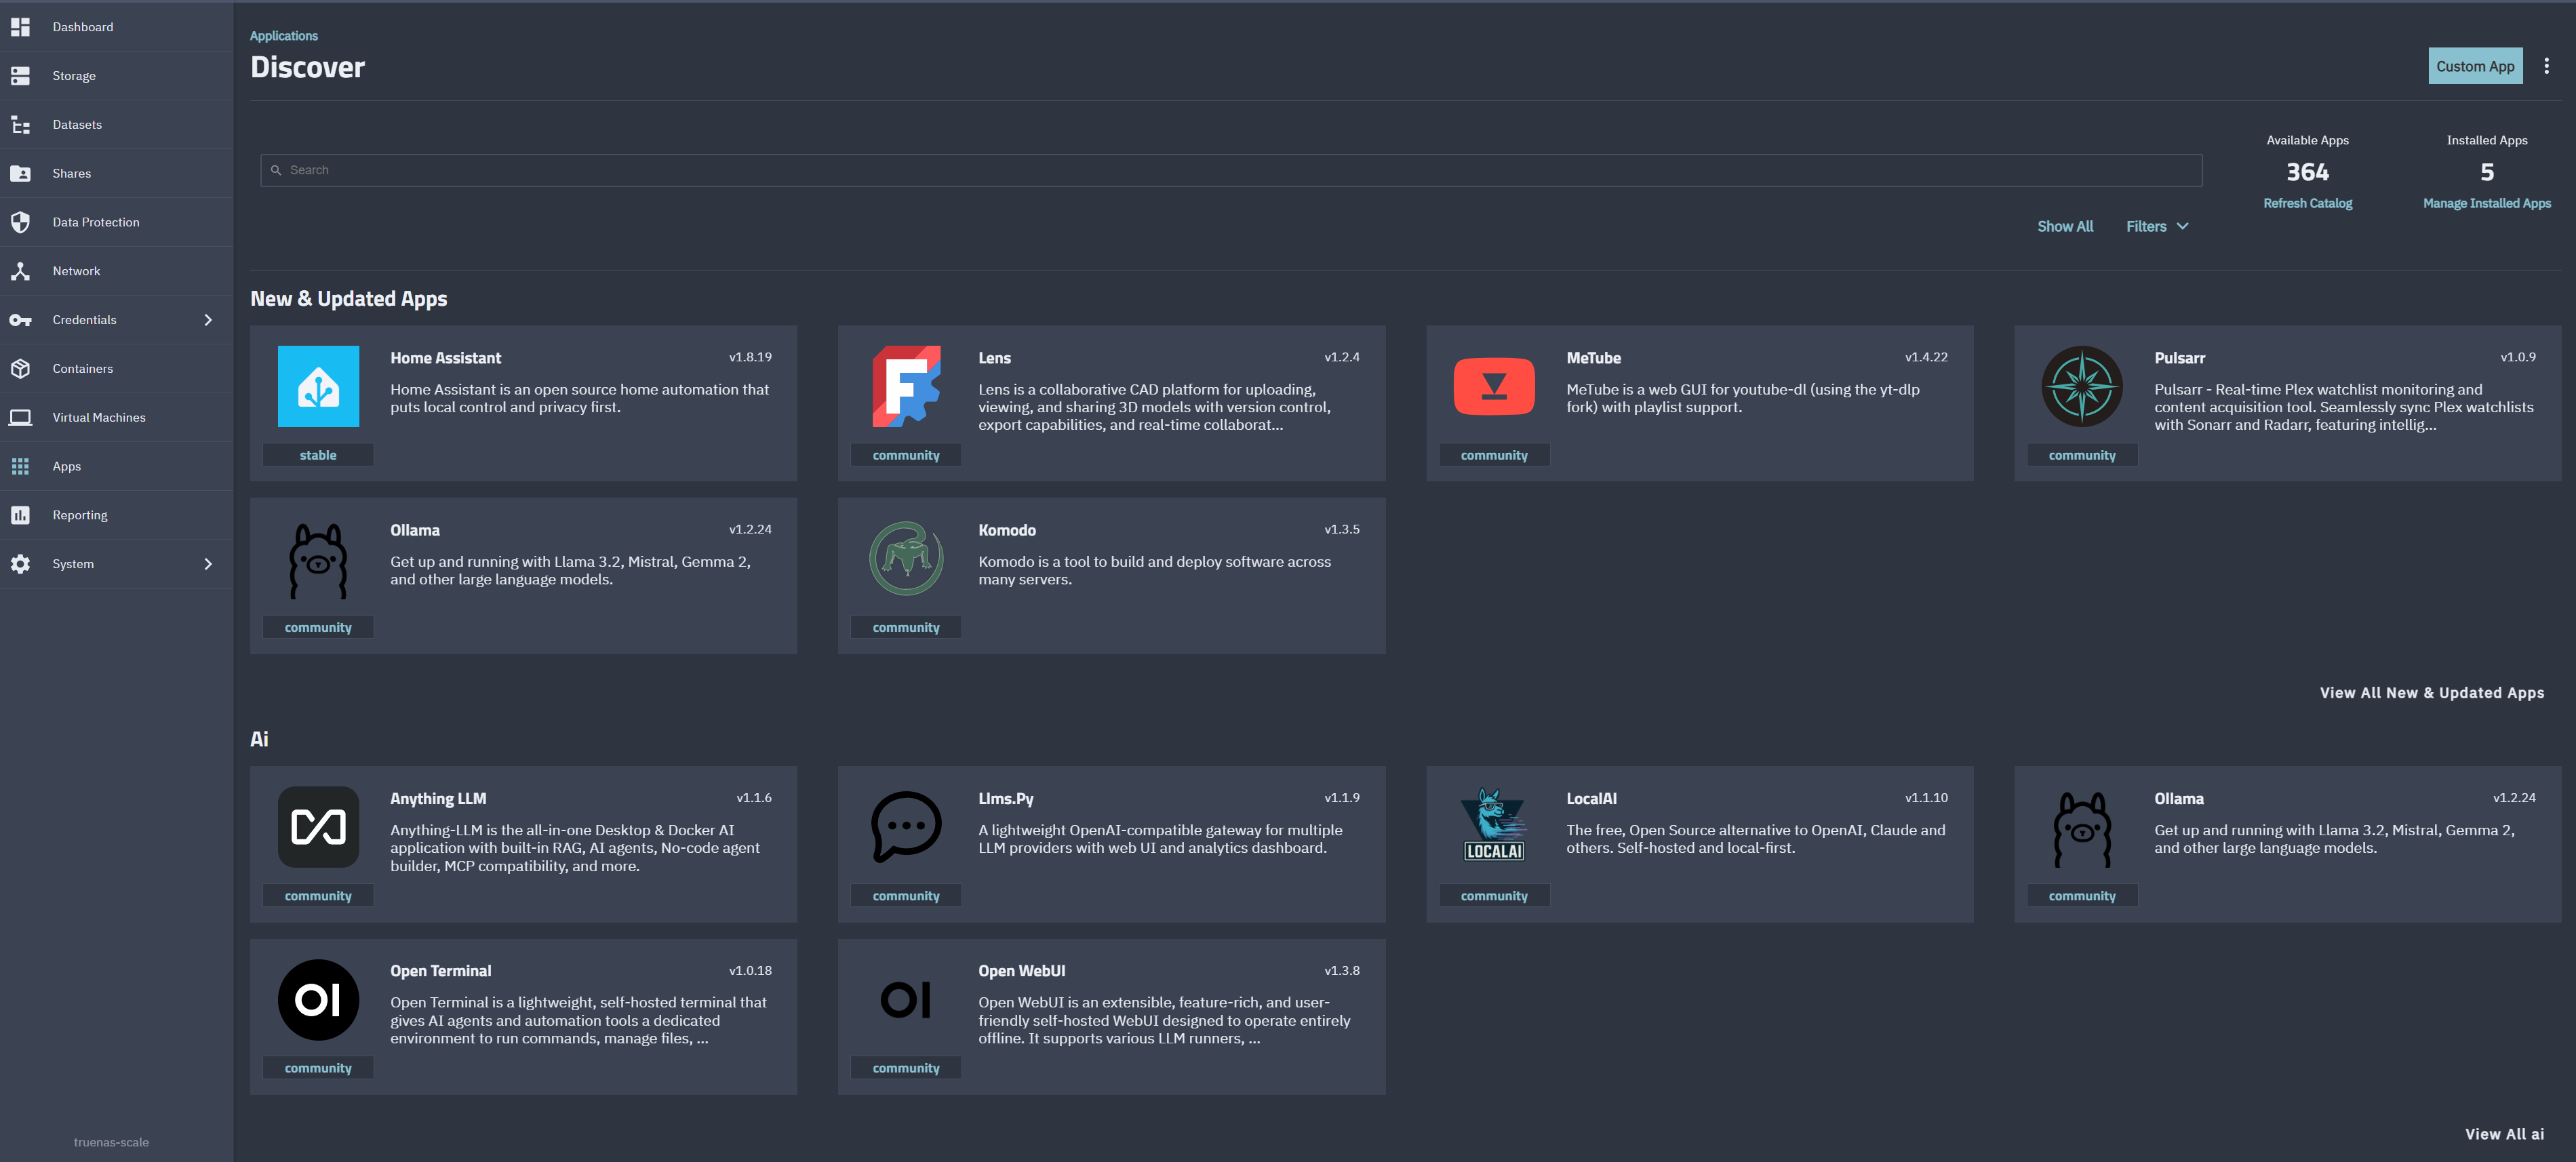This screenshot has height=1162, width=2576.
Task: Click the Home Assistant app icon
Action: [x=318, y=386]
